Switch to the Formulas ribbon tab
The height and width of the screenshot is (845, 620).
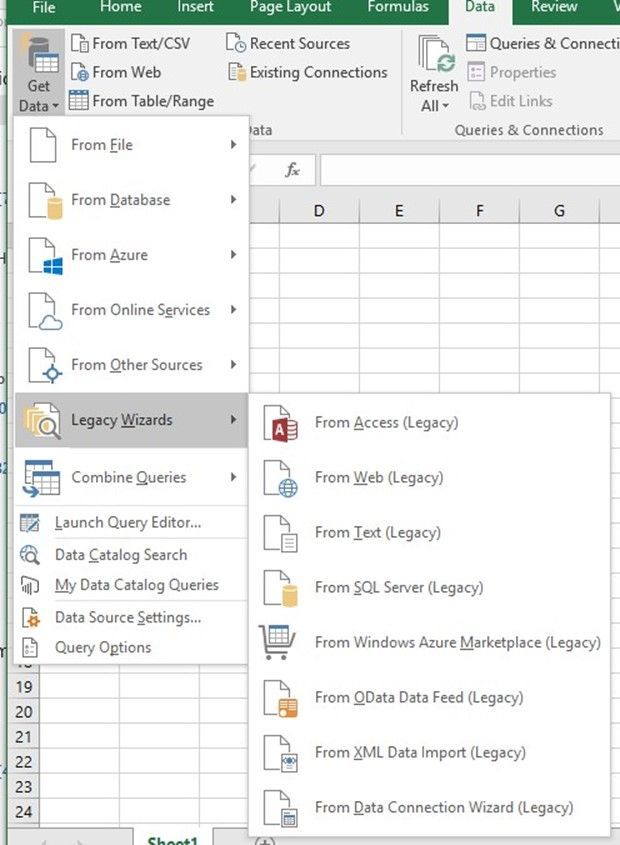[398, 7]
